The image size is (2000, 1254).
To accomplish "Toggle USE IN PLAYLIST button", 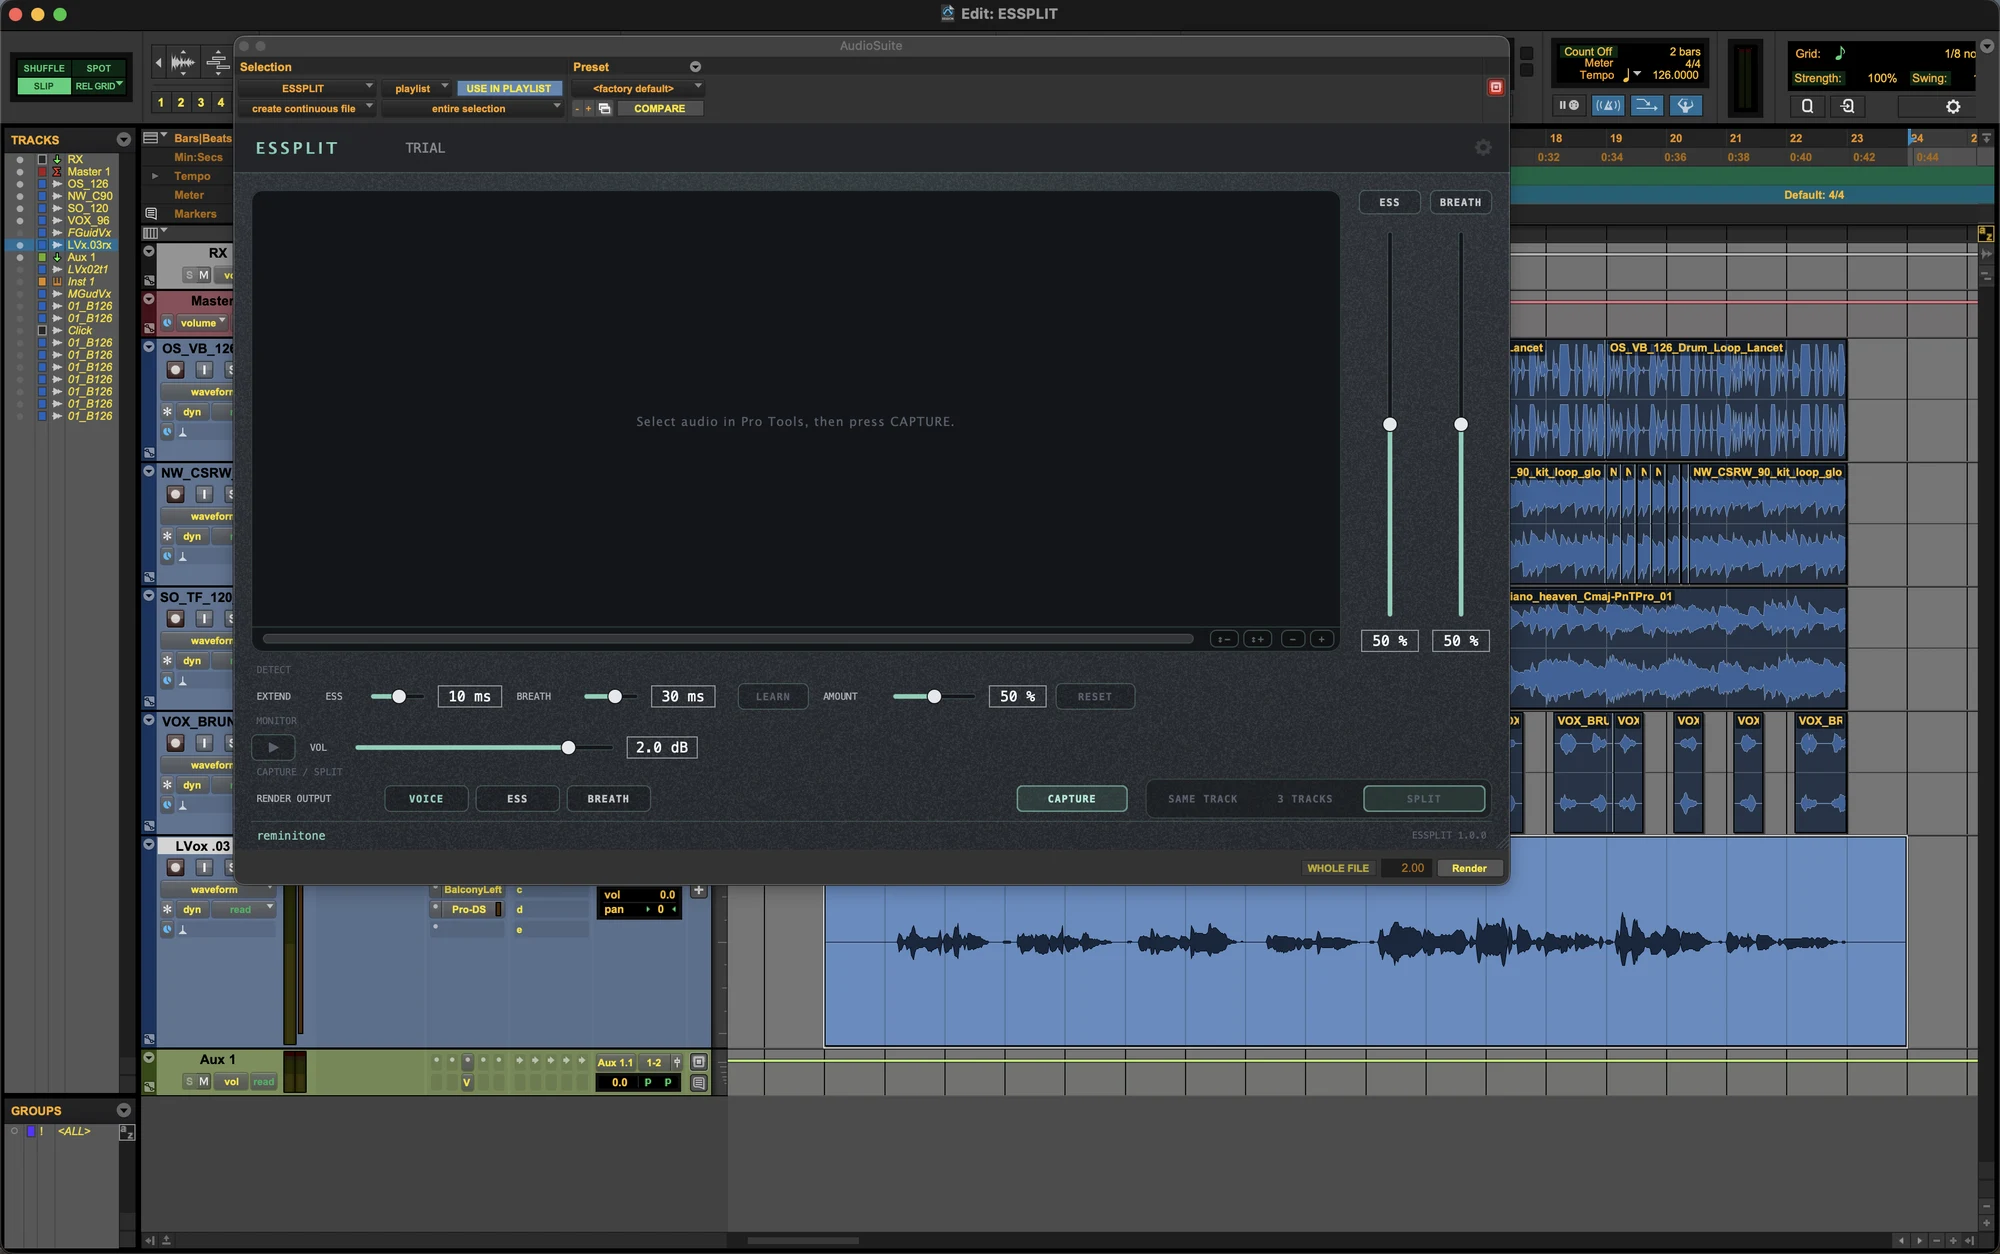I will 508,88.
